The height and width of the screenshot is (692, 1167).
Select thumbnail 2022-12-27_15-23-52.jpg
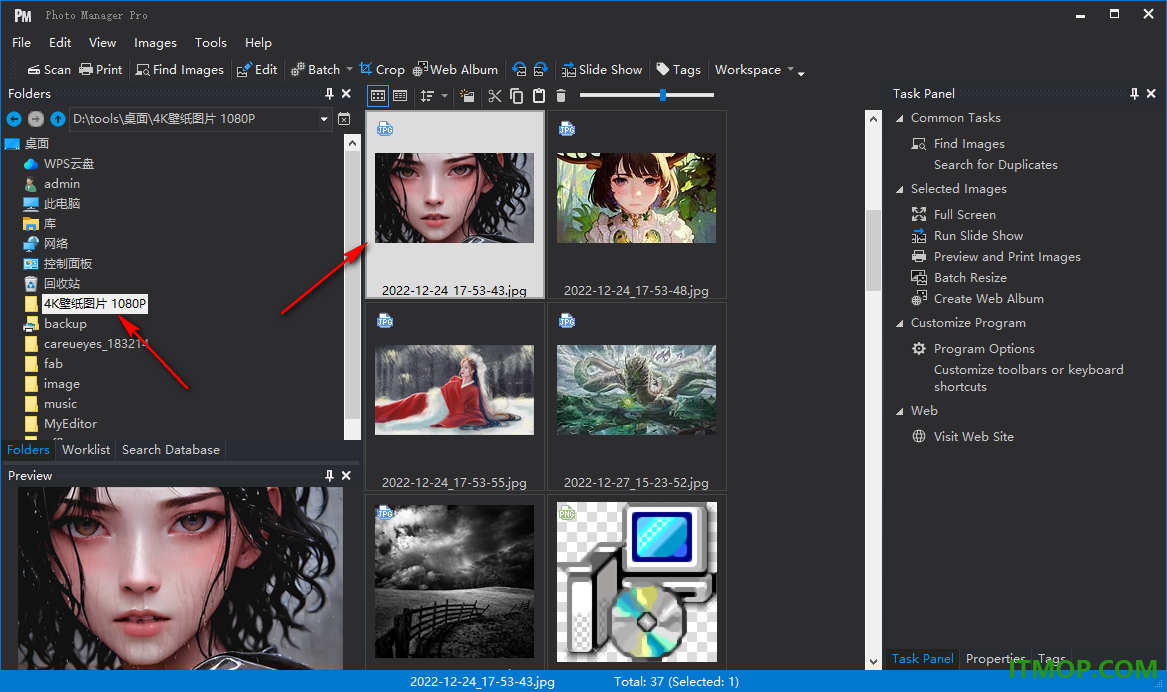(x=636, y=397)
